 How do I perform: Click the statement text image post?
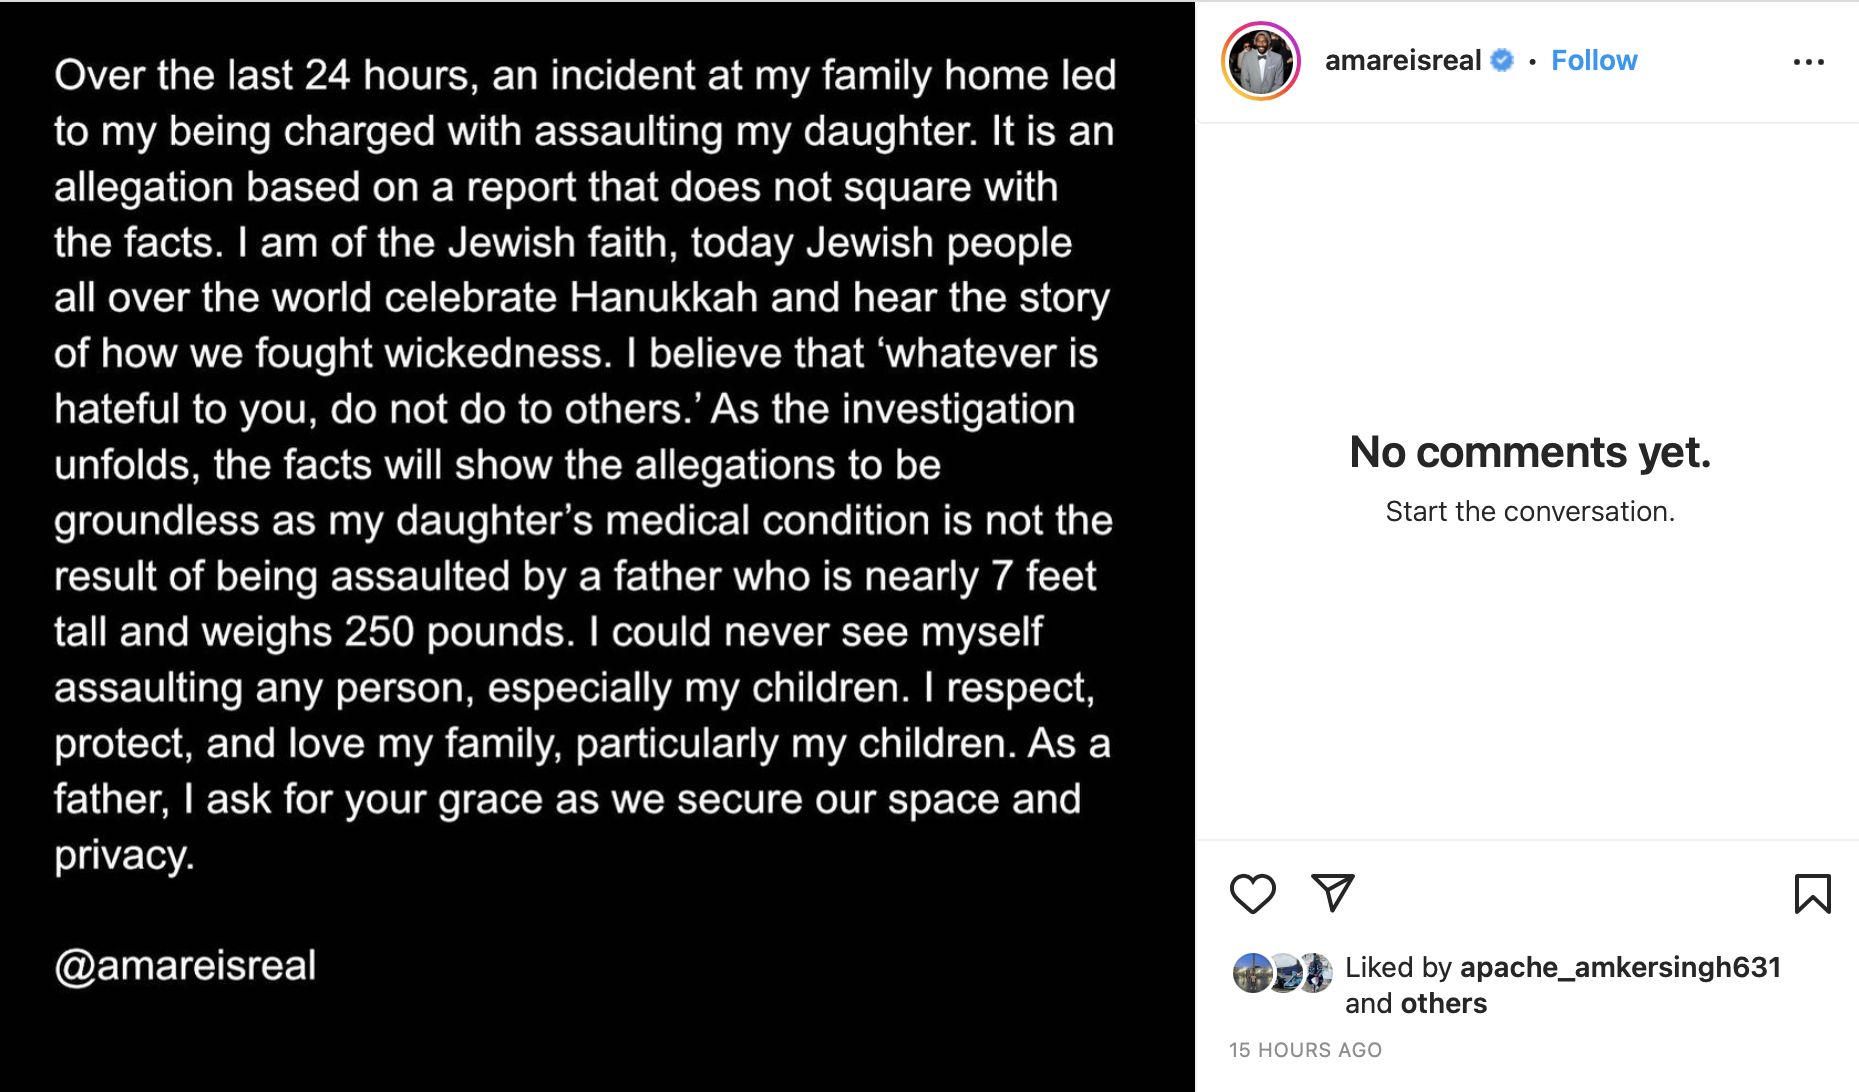[597, 546]
